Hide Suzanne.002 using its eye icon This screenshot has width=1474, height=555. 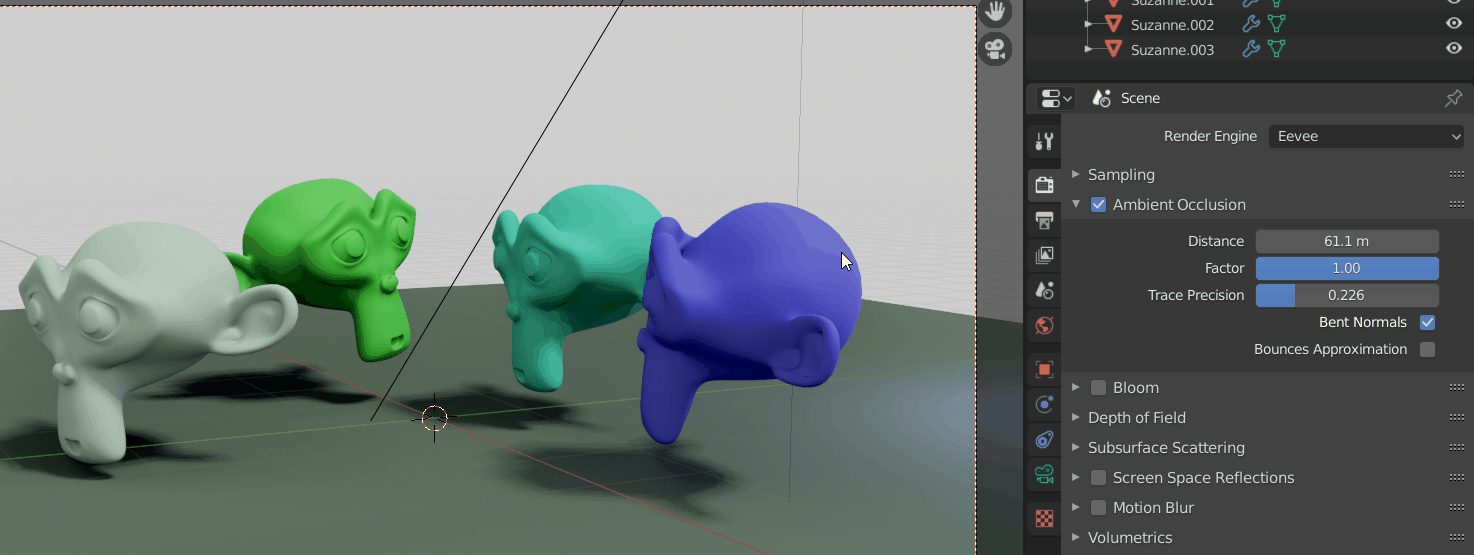click(1454, 25)
